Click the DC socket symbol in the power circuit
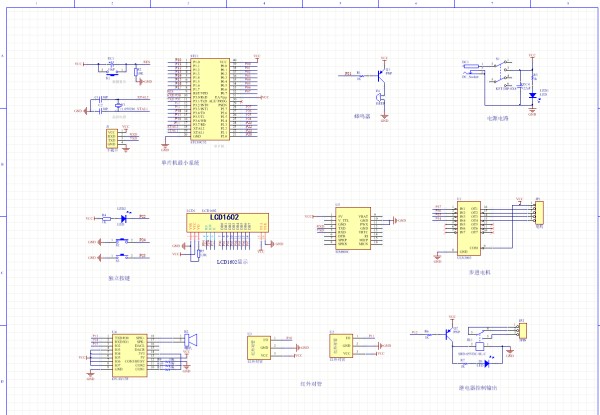600x415 pixels. (x=470, y=69)
